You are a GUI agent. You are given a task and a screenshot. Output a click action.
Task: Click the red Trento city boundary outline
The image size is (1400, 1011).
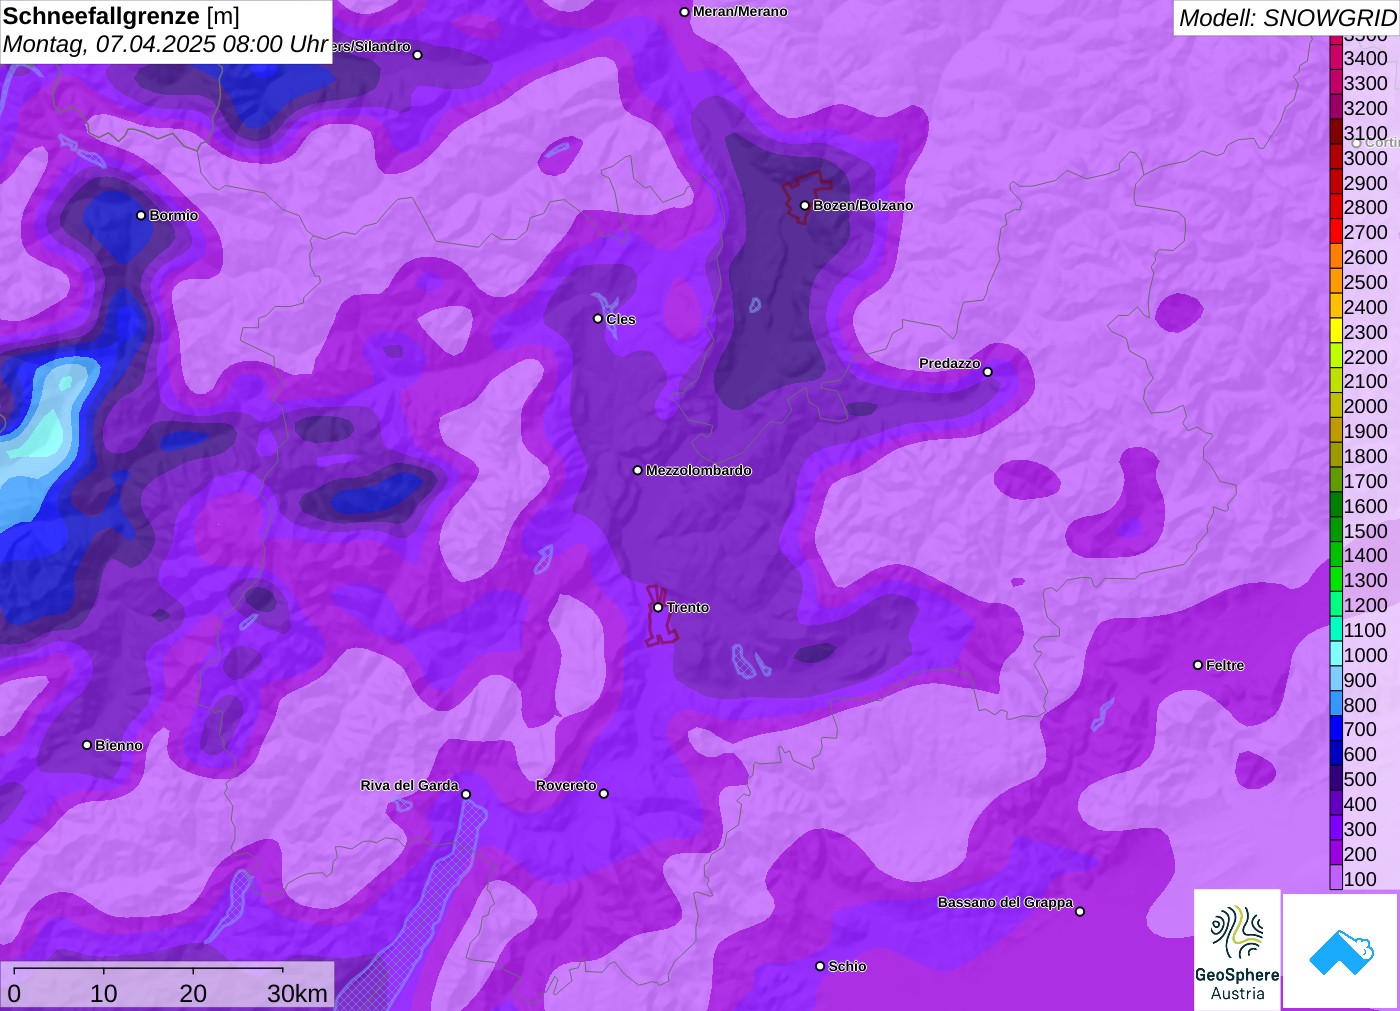click(x=661, y=615)
